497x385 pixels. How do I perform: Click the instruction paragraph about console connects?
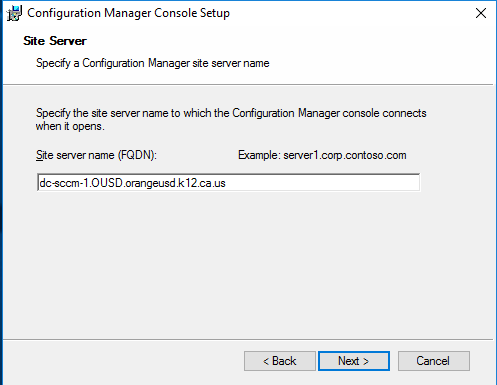pyautogui.click(x=231, y=119)
